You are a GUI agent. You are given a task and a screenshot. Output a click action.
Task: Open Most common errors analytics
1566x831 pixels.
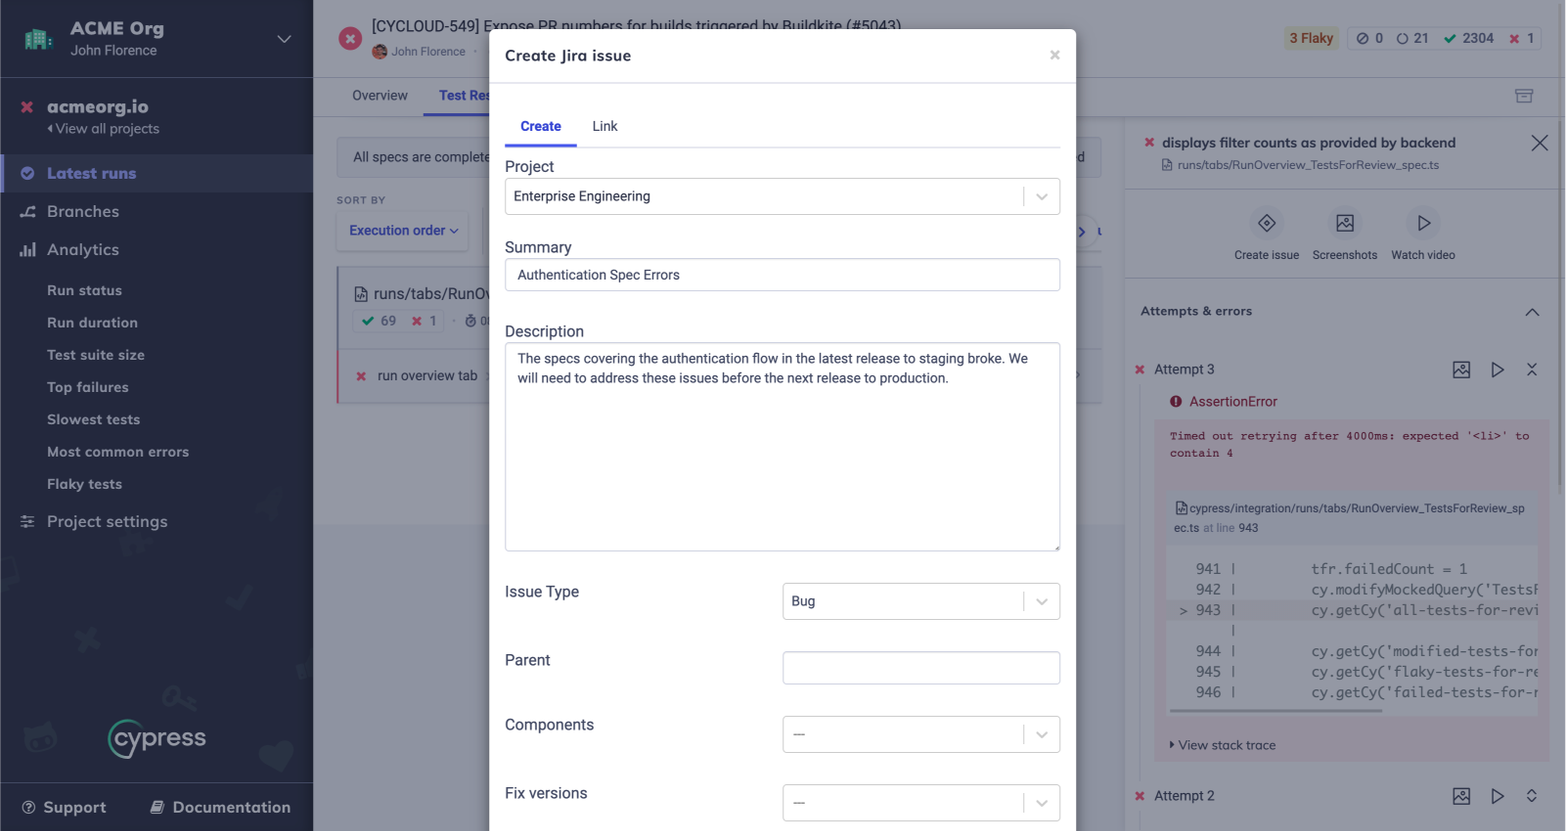[118, 451]
